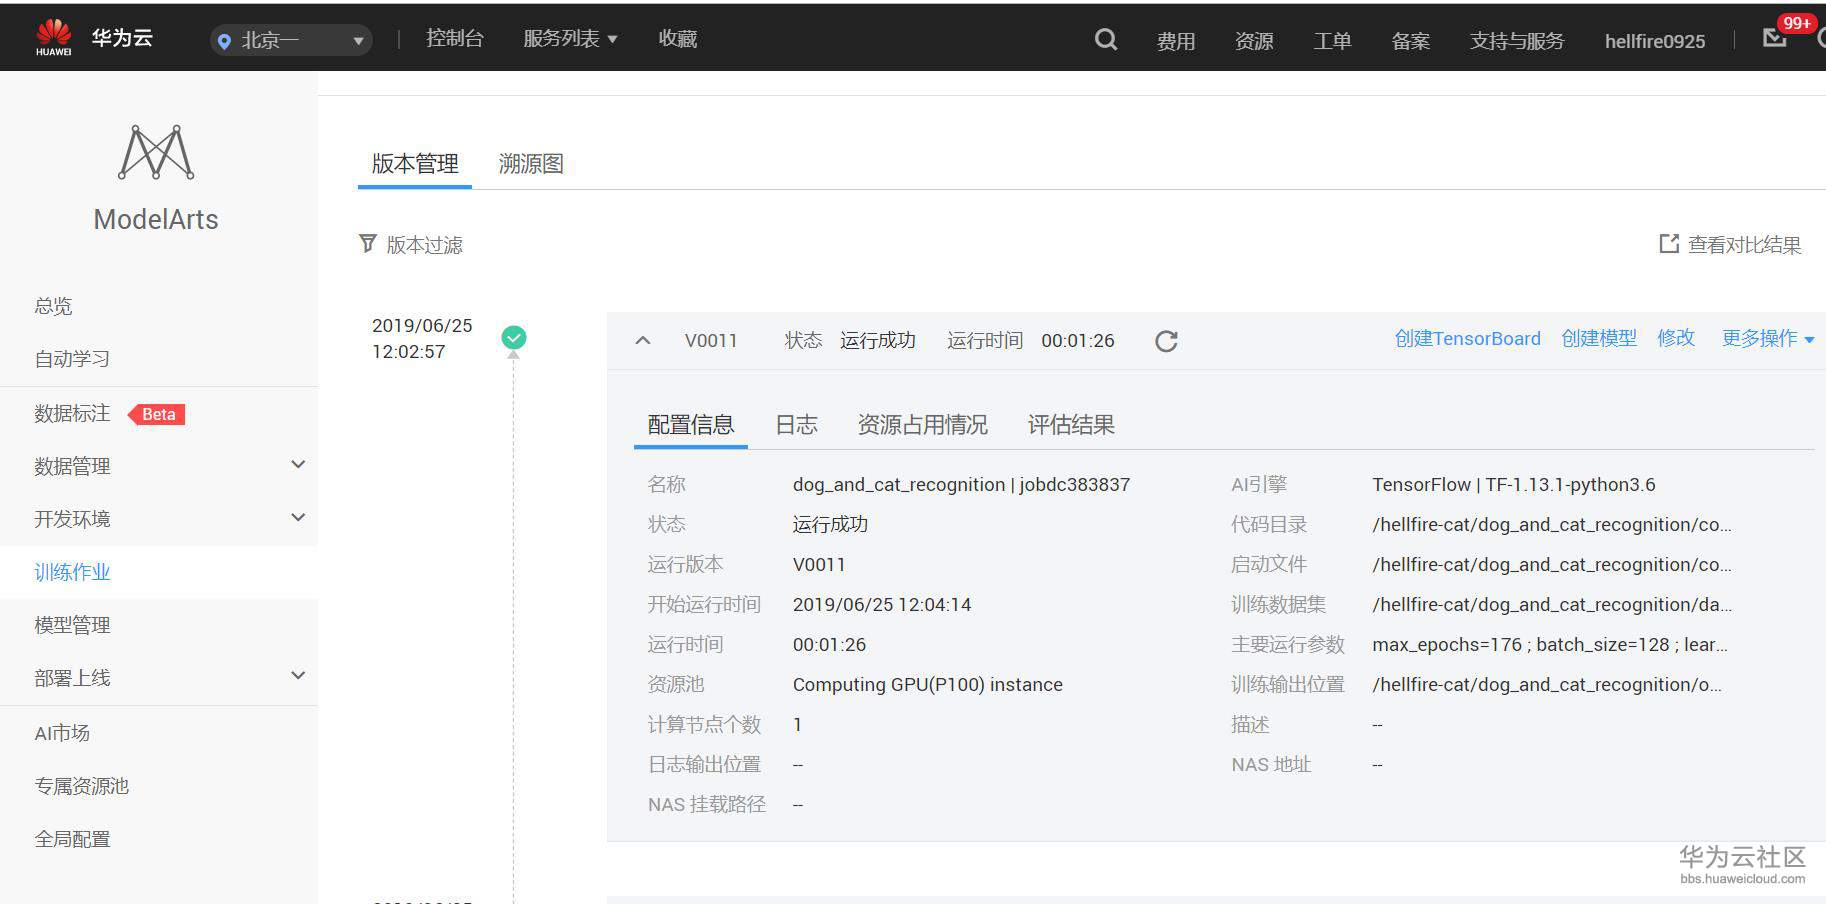Open 自动学习 in the sidebar
1826x904 pixels.
(x=72, y=359)
